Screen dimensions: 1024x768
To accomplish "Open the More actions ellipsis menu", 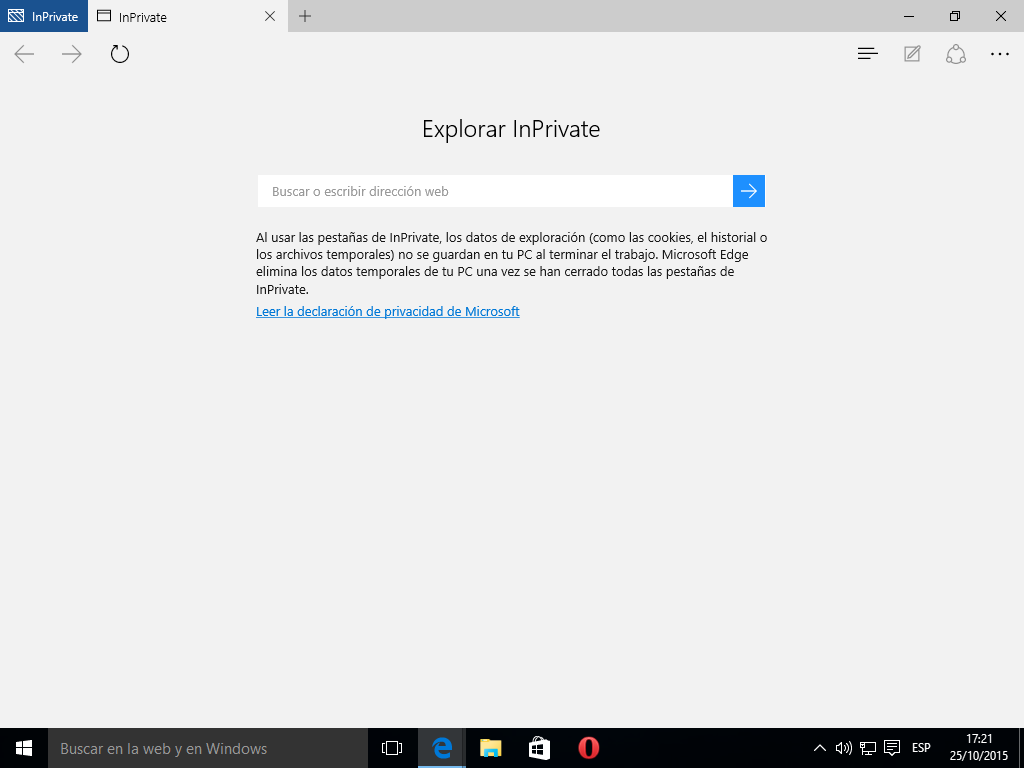I will [1000, 54].
